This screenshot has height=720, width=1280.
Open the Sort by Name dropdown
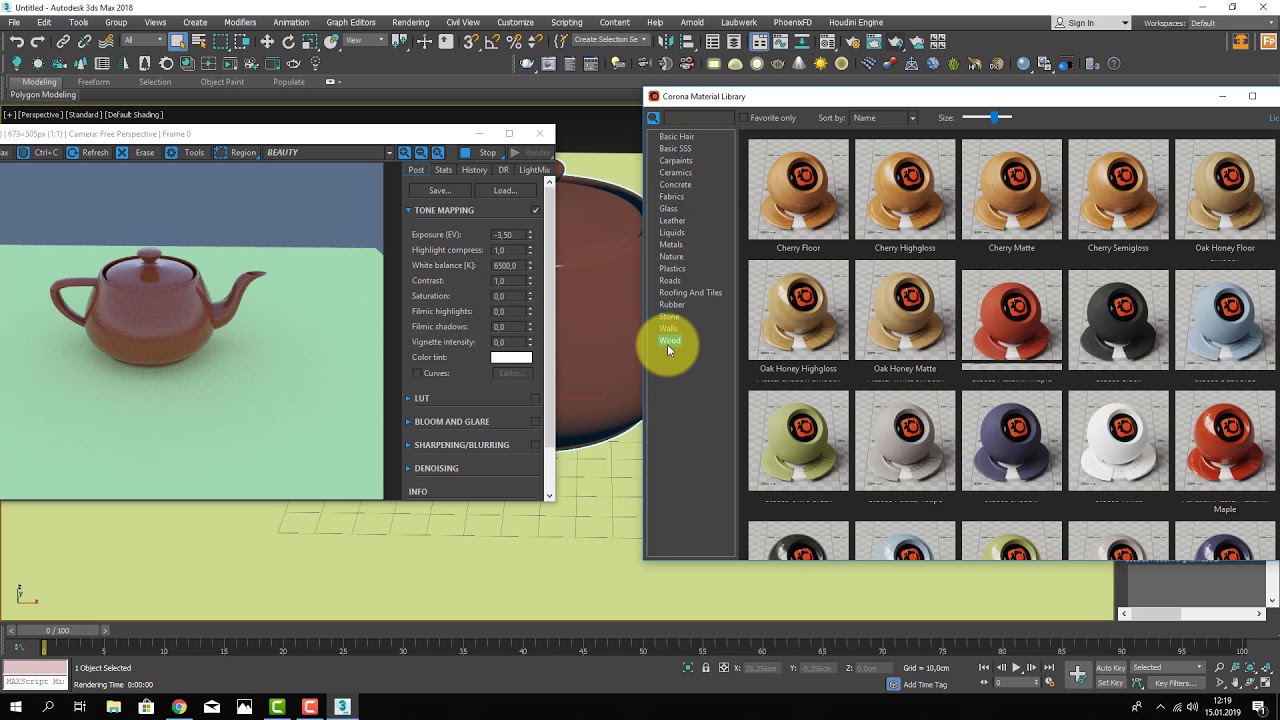884,118
